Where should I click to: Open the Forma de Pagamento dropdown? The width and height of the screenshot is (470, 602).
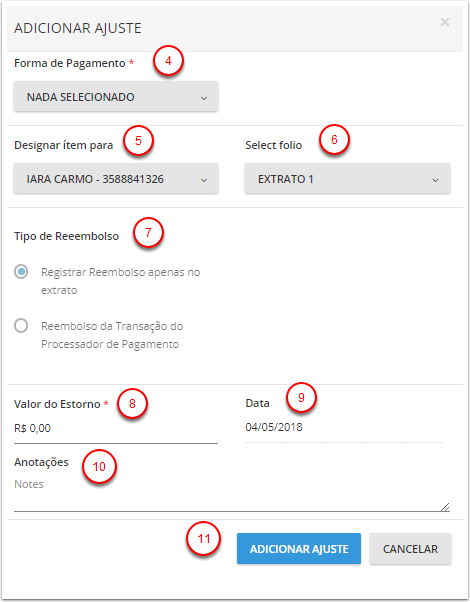click(x=116, y=96)
